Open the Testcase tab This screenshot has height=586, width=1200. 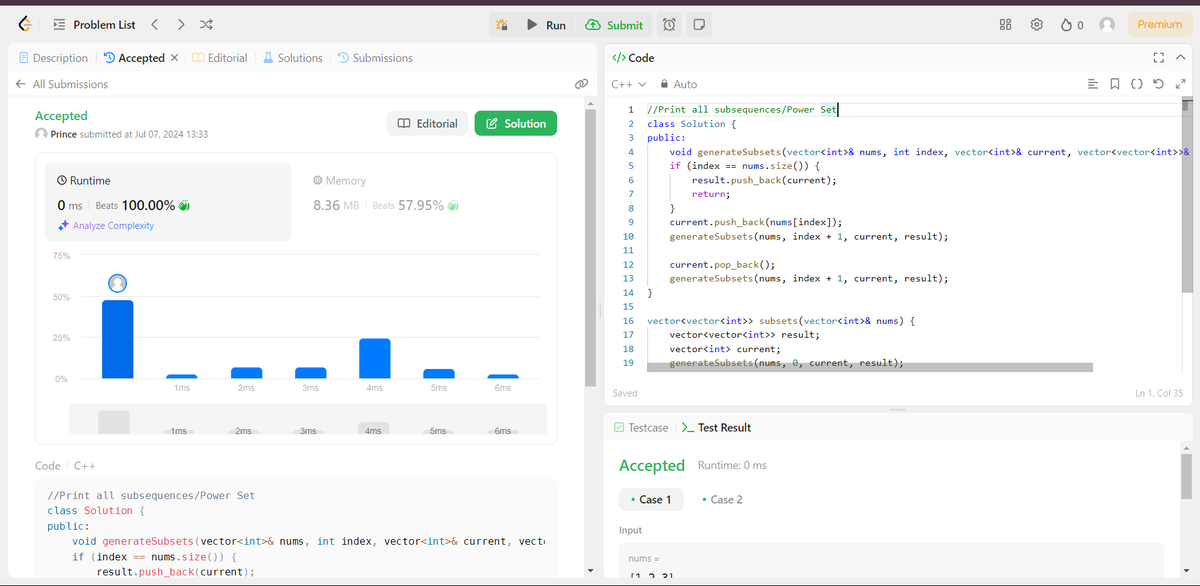coord(640,427)
